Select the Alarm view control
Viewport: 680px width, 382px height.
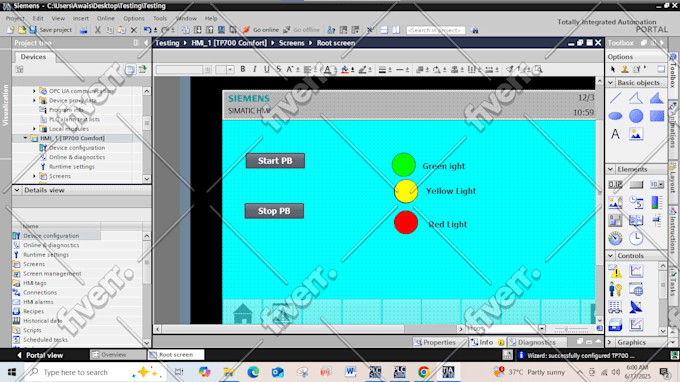(x=615, y=271)
